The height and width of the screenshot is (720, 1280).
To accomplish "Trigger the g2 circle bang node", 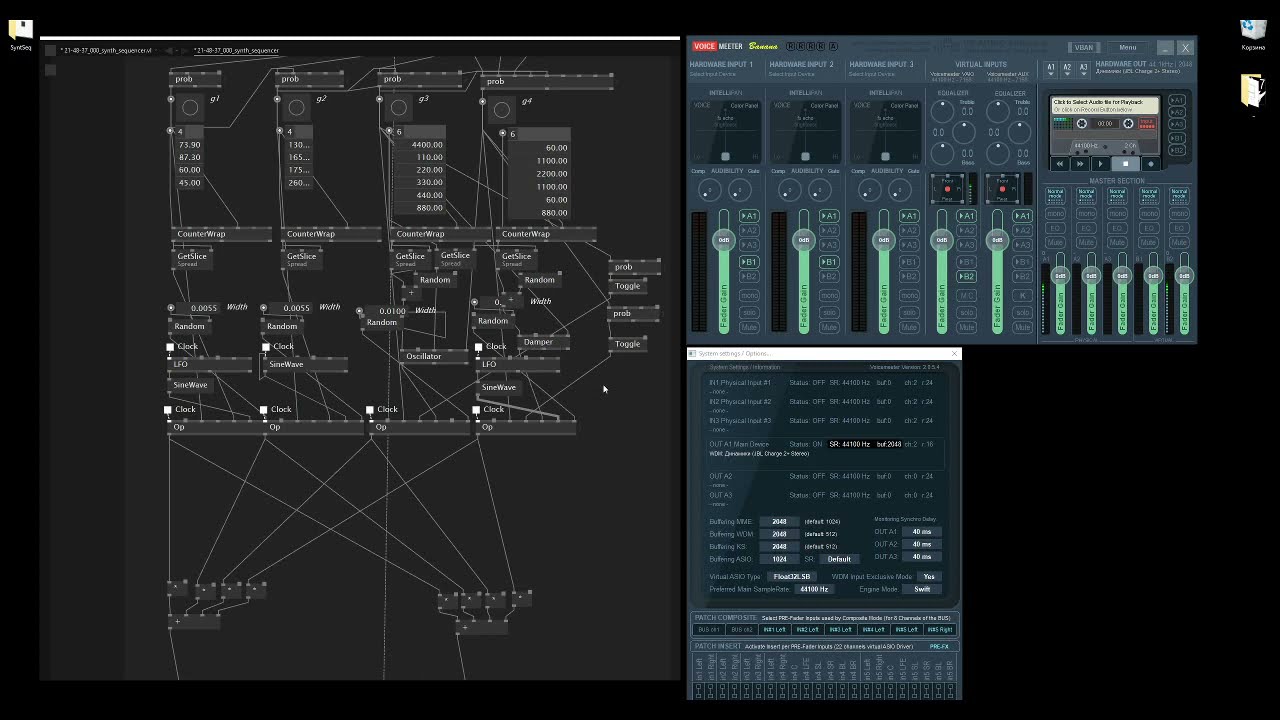I will pos(296,107).
